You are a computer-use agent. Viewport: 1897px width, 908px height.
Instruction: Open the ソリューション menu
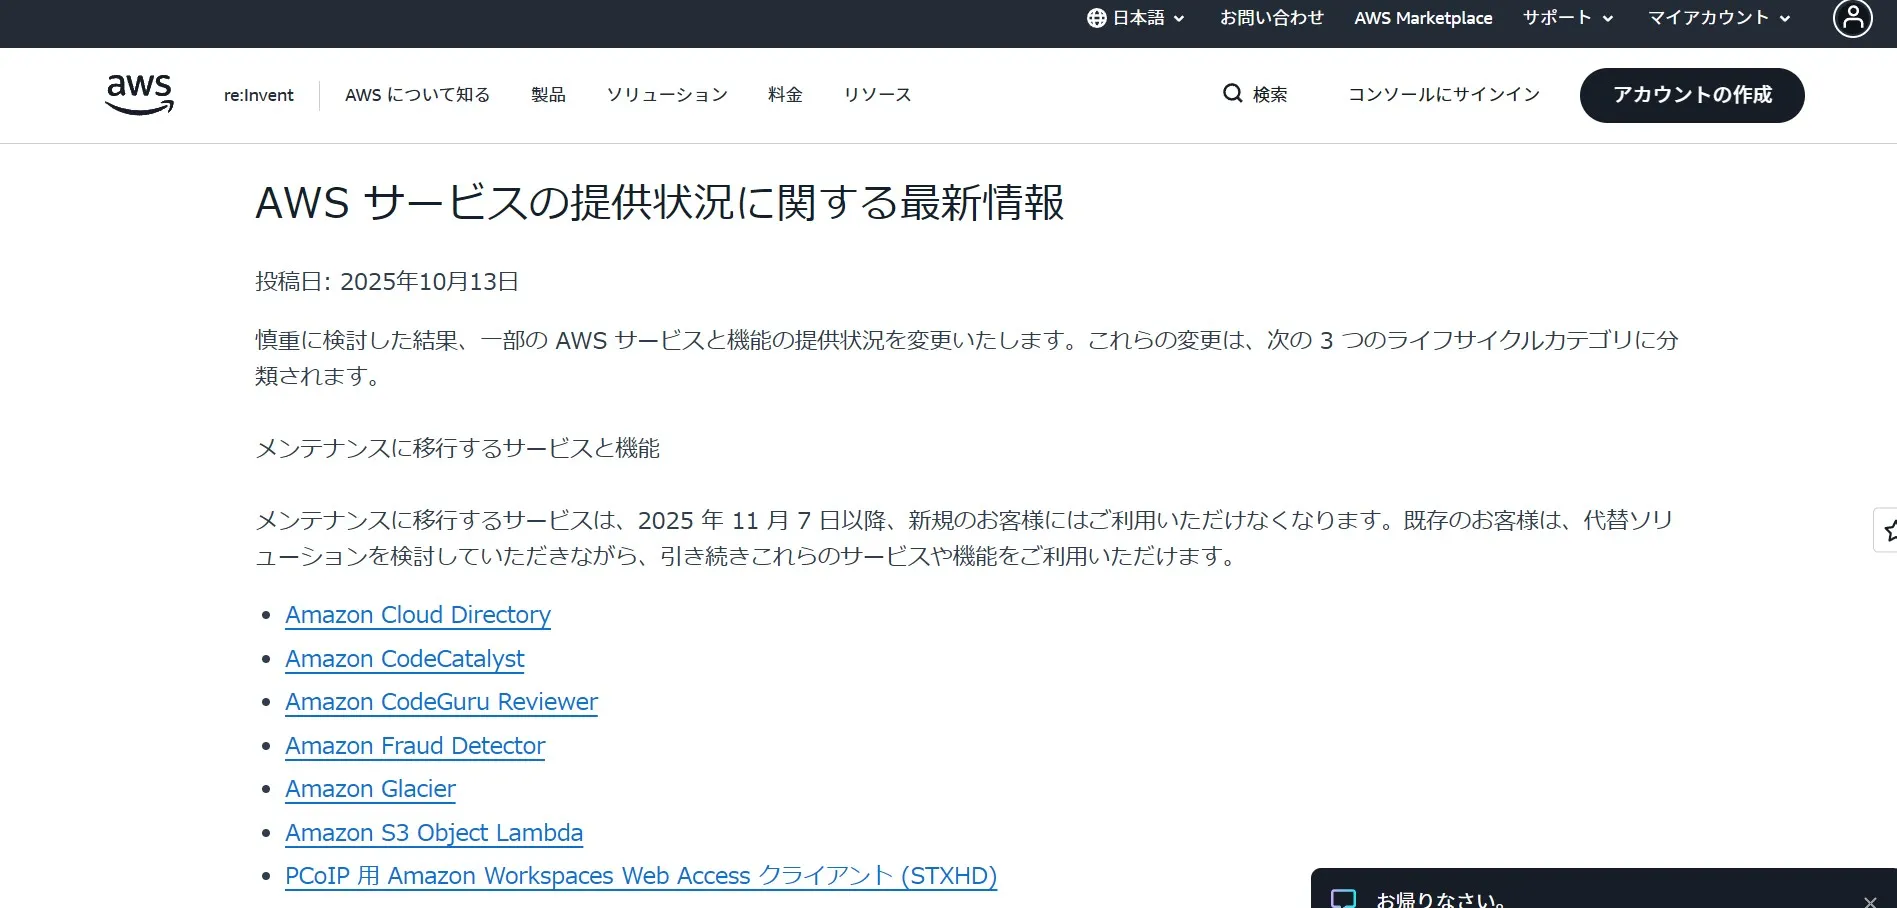(666, 94)
